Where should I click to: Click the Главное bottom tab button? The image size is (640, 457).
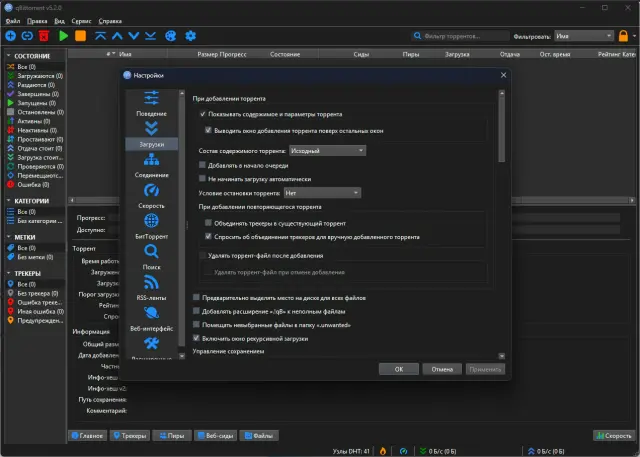(x=87, y=436)
